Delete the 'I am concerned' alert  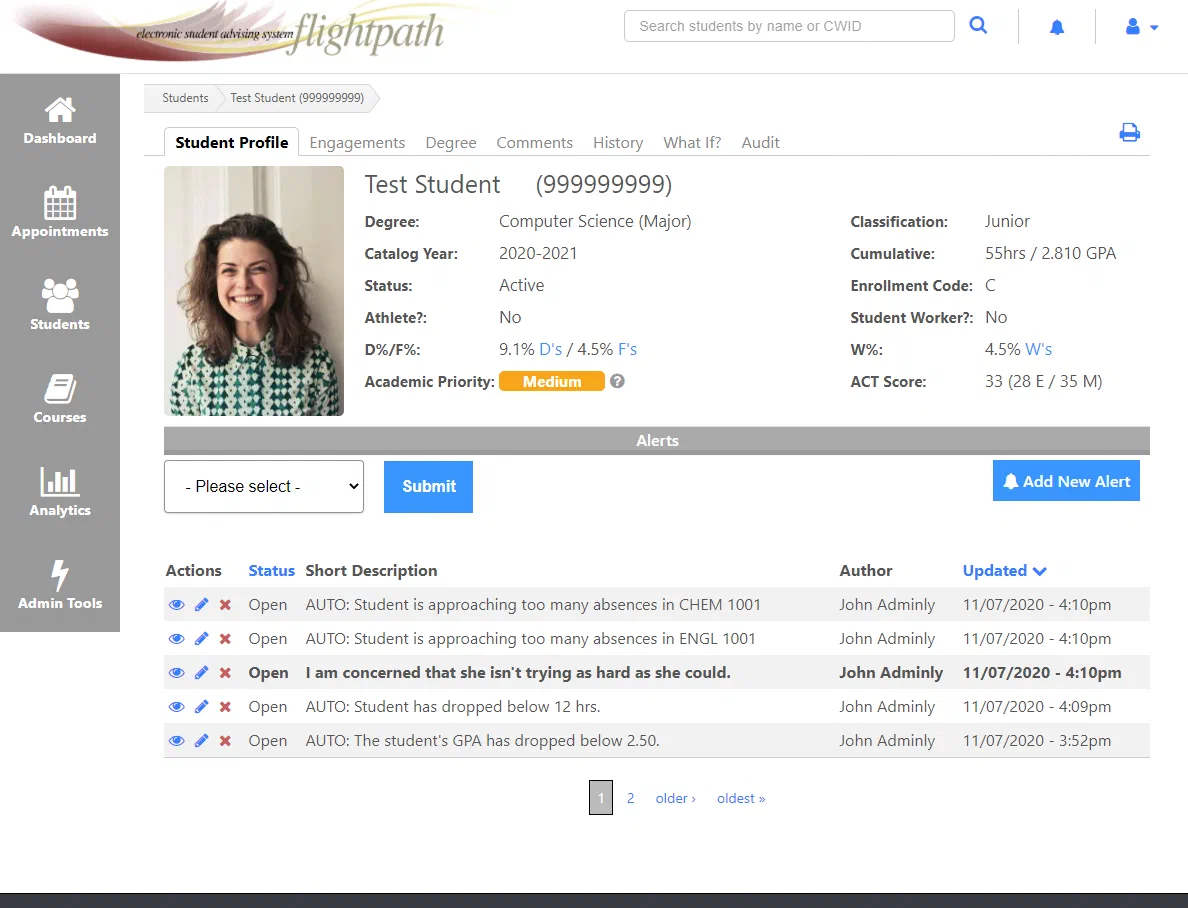pos(225,672)
